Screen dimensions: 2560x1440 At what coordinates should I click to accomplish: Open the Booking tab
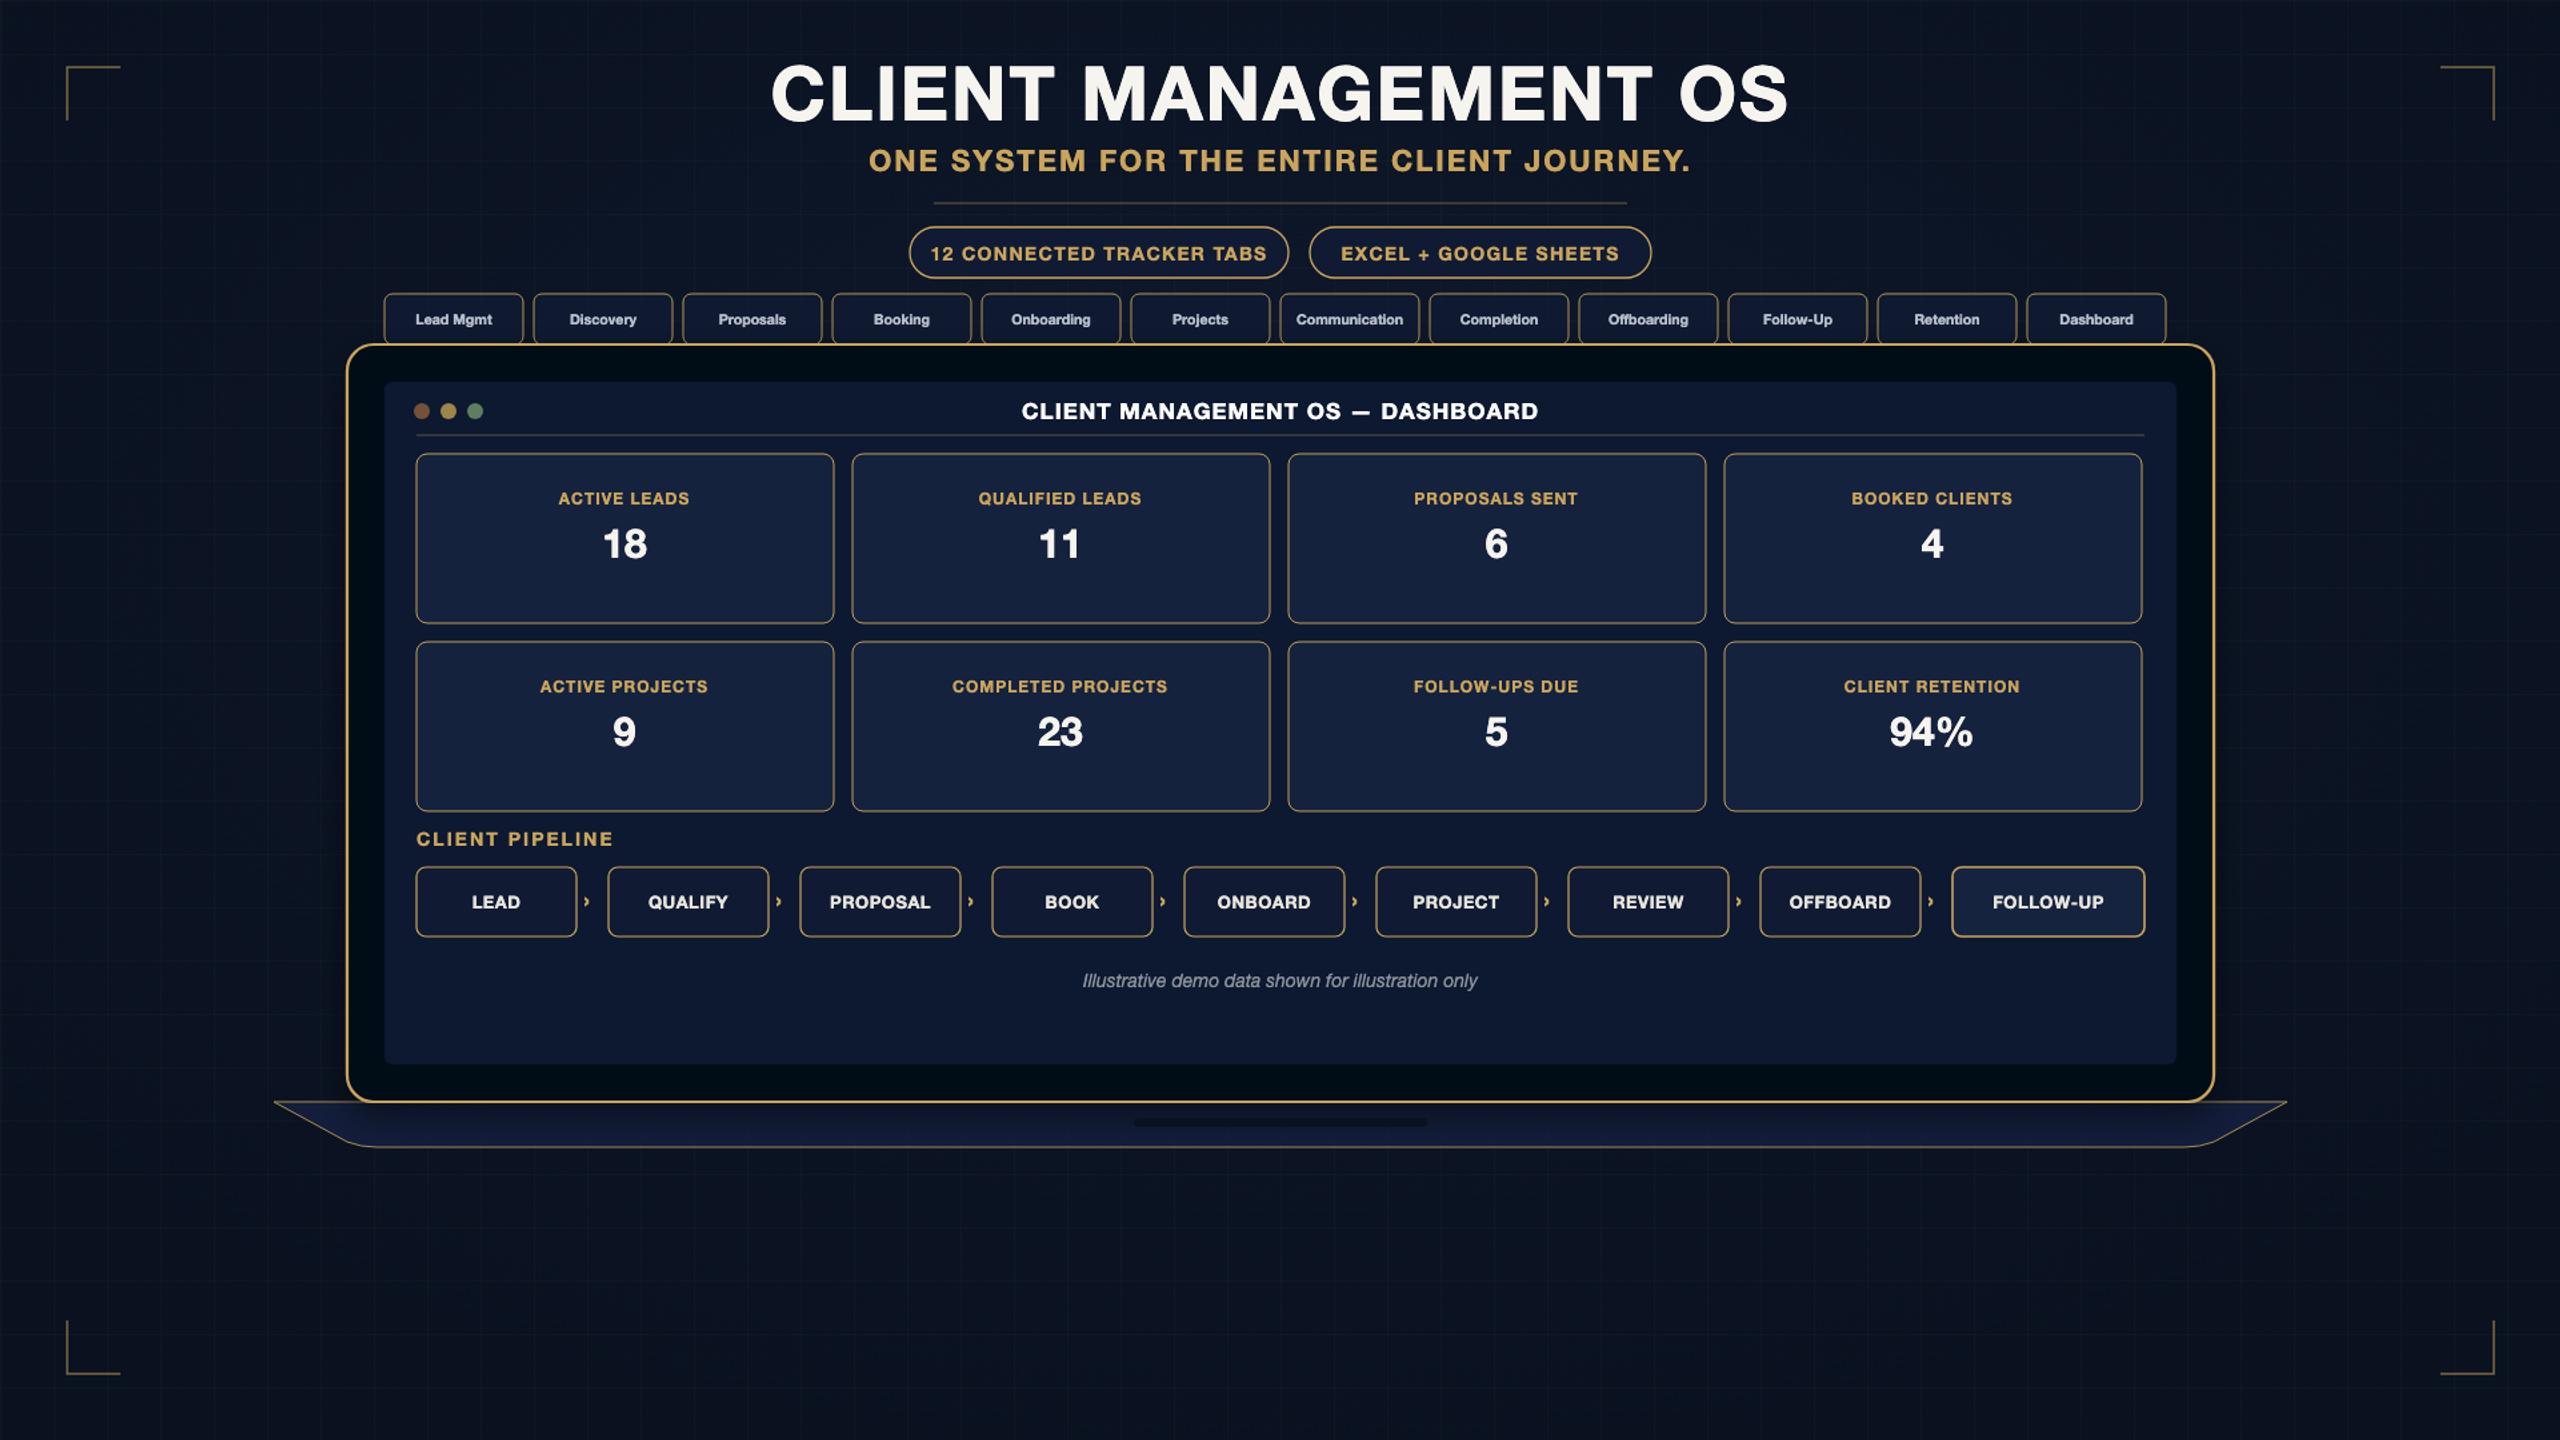pos(901,319)
